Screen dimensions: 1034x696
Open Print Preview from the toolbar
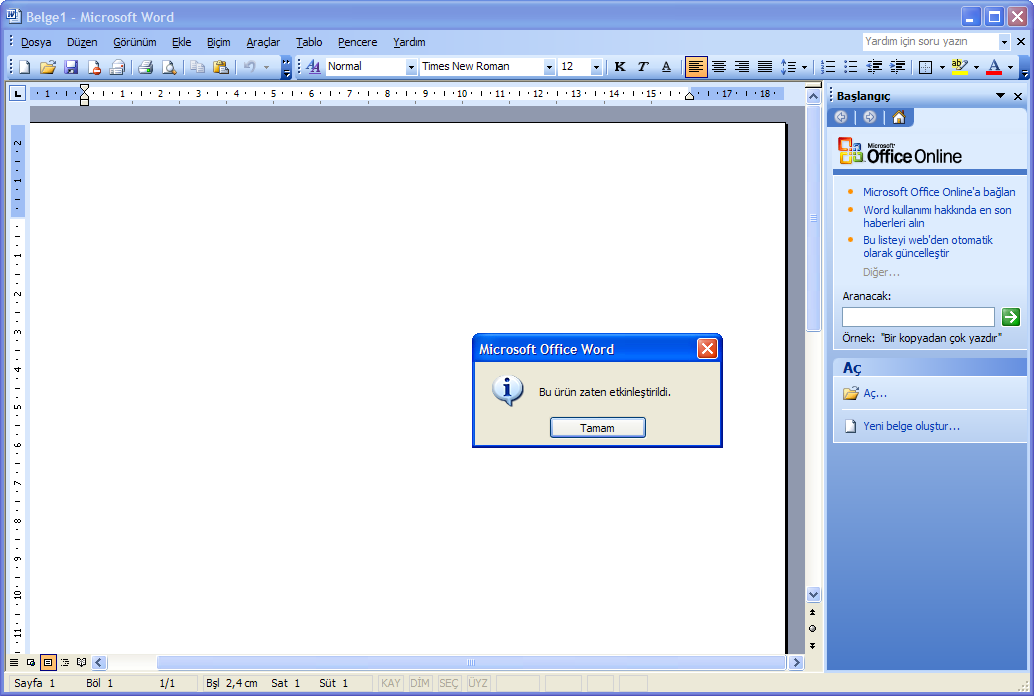pyautogui.click(x=169, y=67)
